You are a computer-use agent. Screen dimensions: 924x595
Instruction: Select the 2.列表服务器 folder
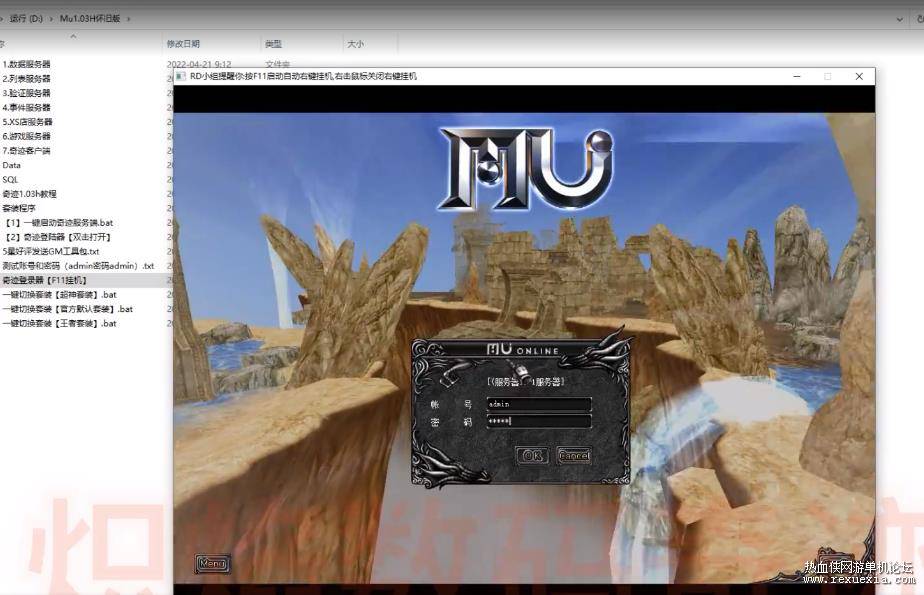(27, 78)
